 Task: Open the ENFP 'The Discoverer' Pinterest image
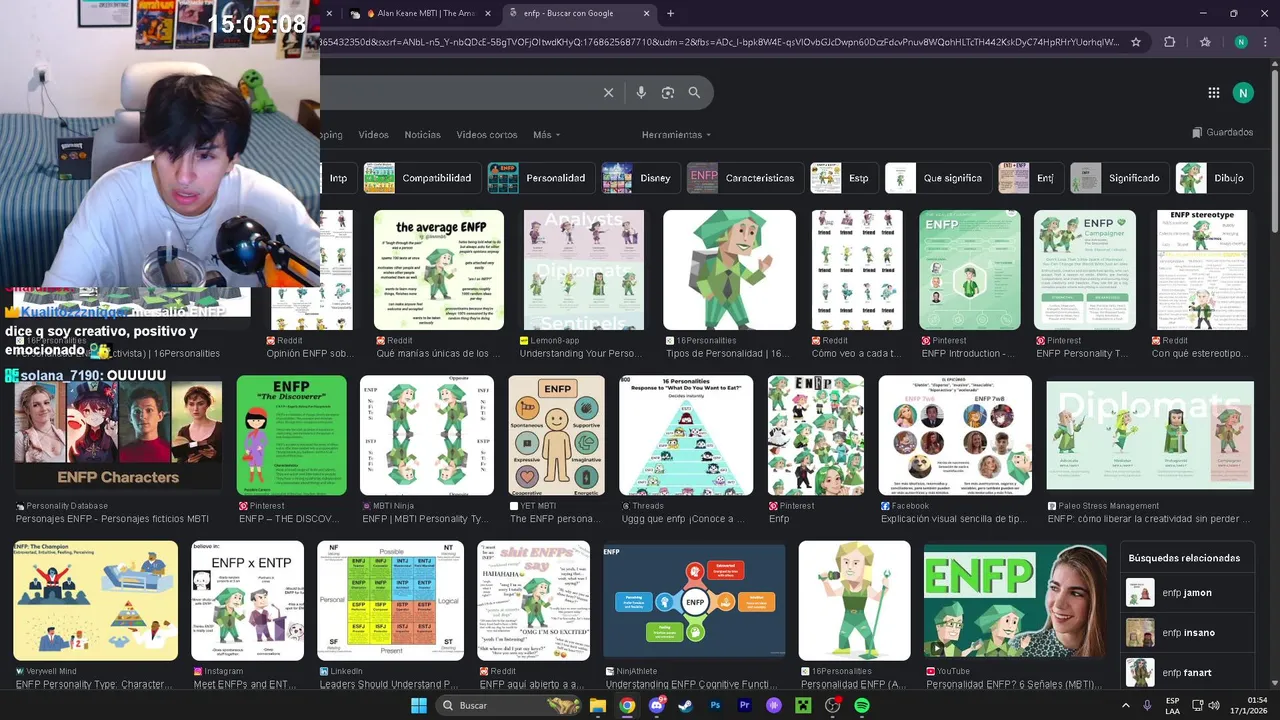point(291,436)
